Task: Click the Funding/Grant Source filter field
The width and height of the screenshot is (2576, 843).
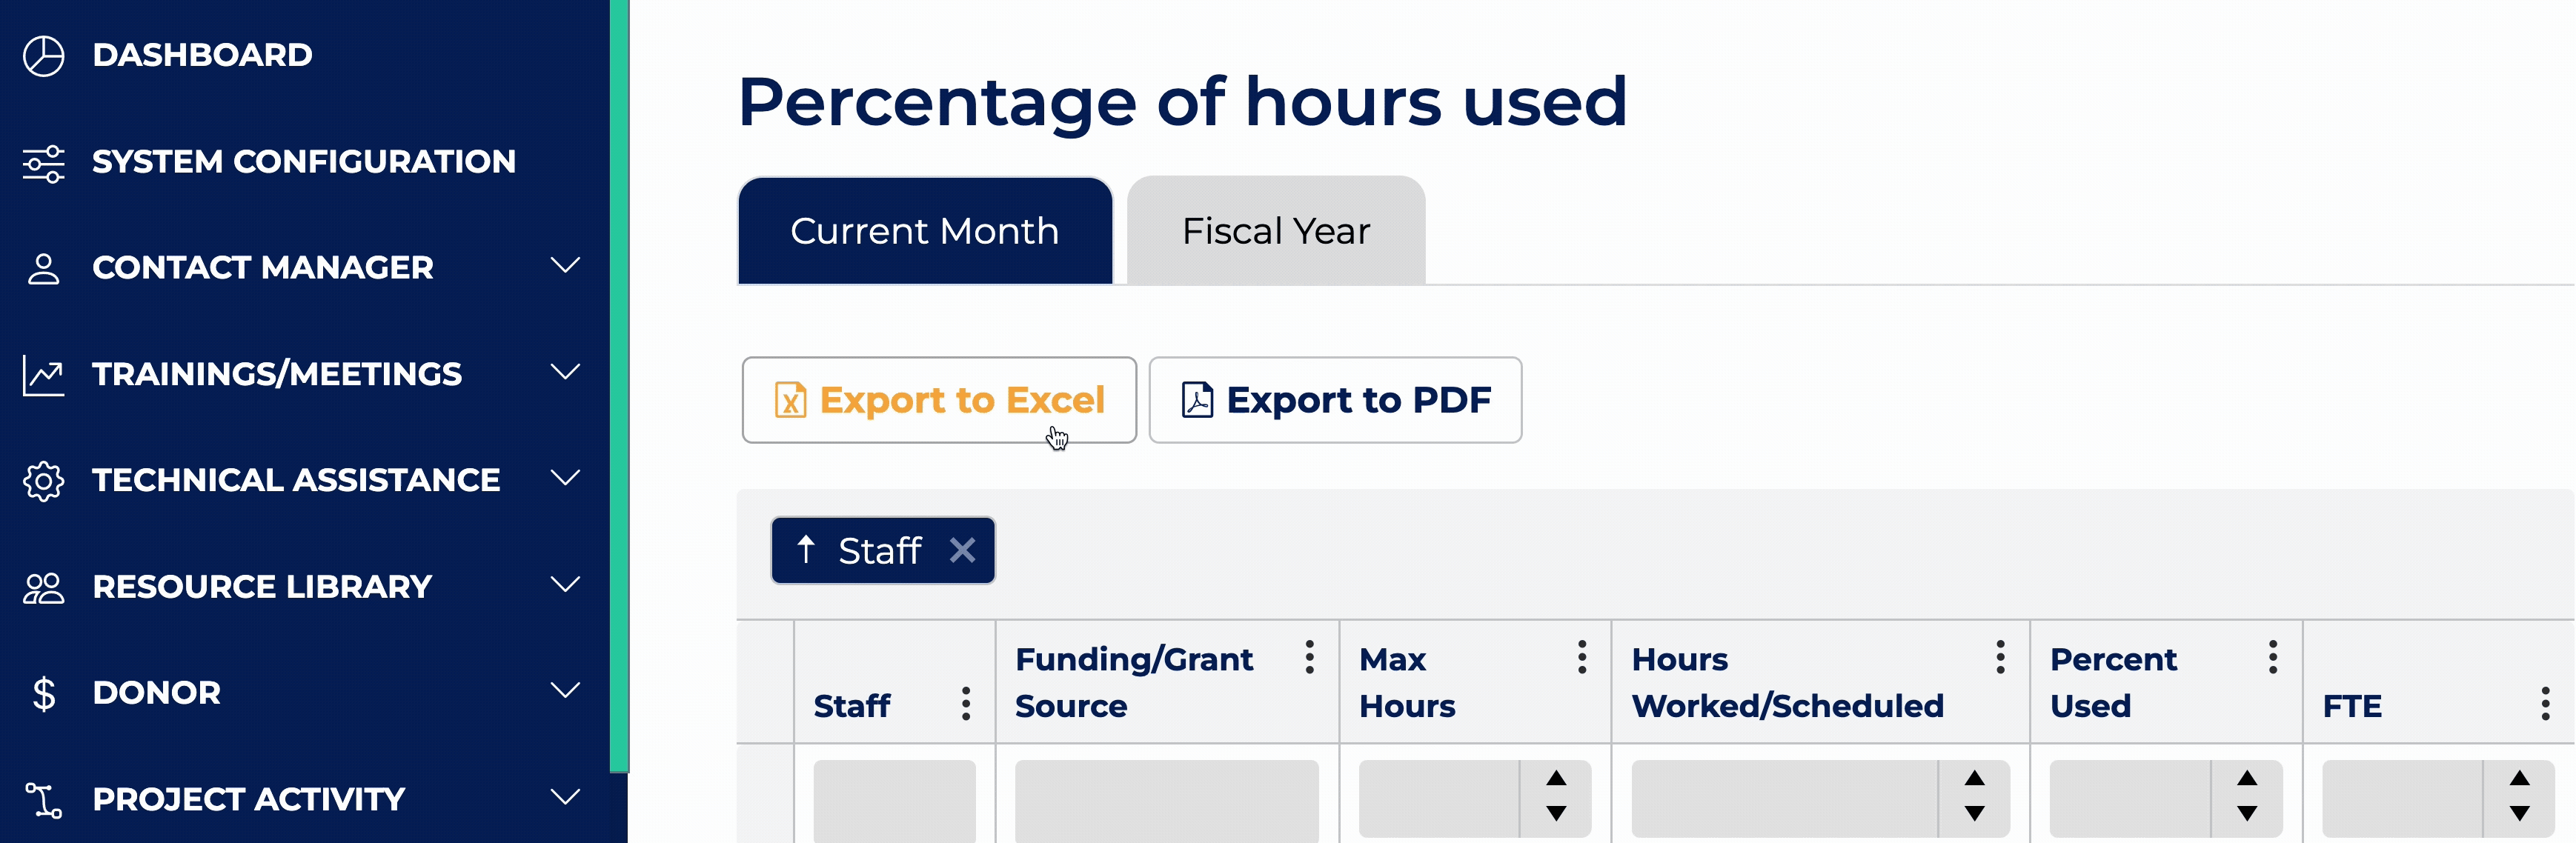Action: (x=1166, y=799)
